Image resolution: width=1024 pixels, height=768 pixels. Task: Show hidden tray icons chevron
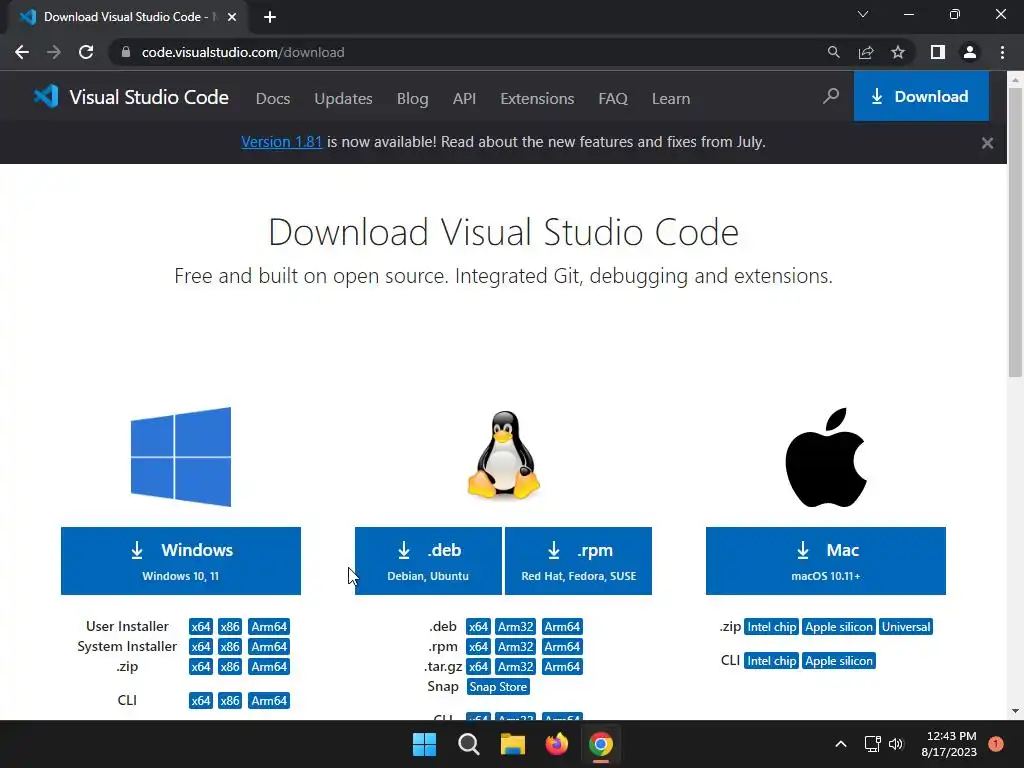pyautogui.click(x=841, y=744)
